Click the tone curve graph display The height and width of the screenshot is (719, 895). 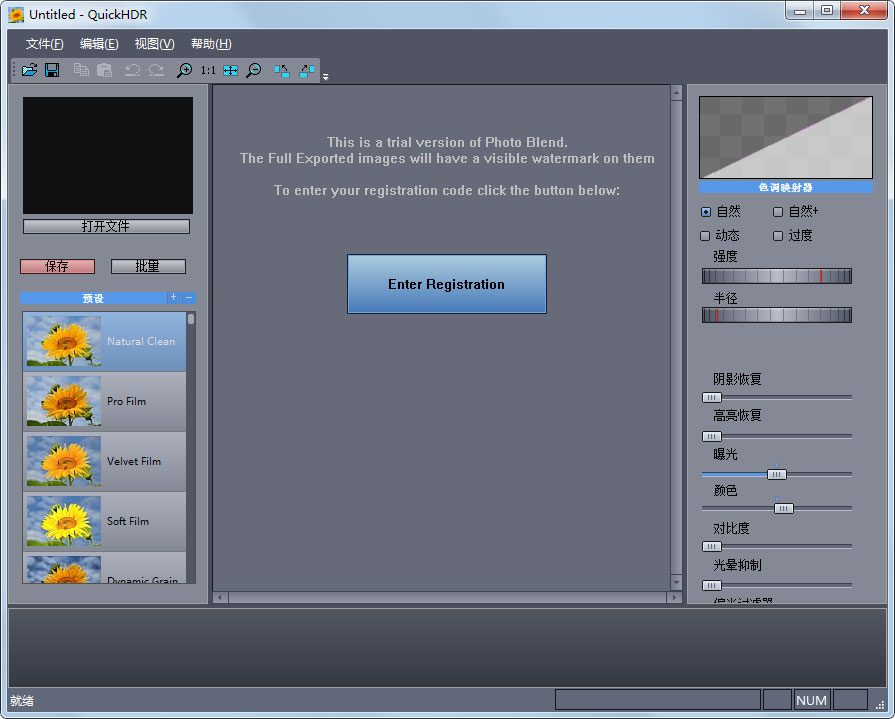point(785,138)
